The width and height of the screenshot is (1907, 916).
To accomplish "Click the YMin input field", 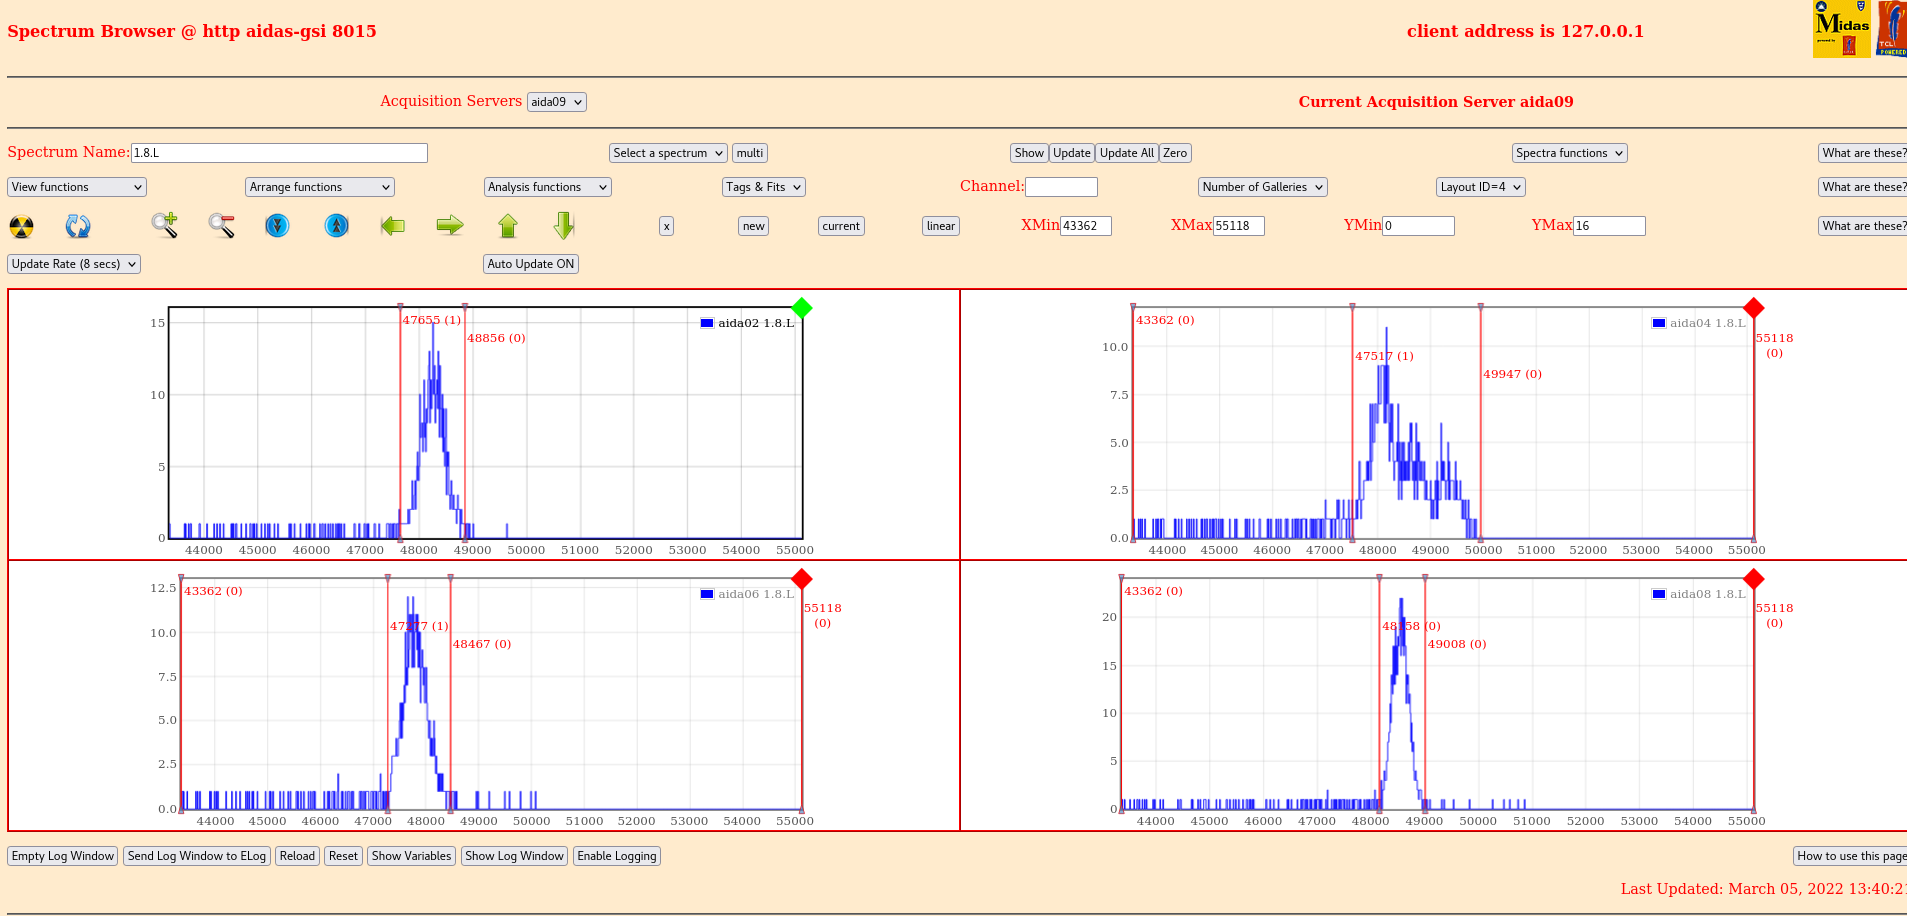I will pyautogui.click(x=1418, y=226).
